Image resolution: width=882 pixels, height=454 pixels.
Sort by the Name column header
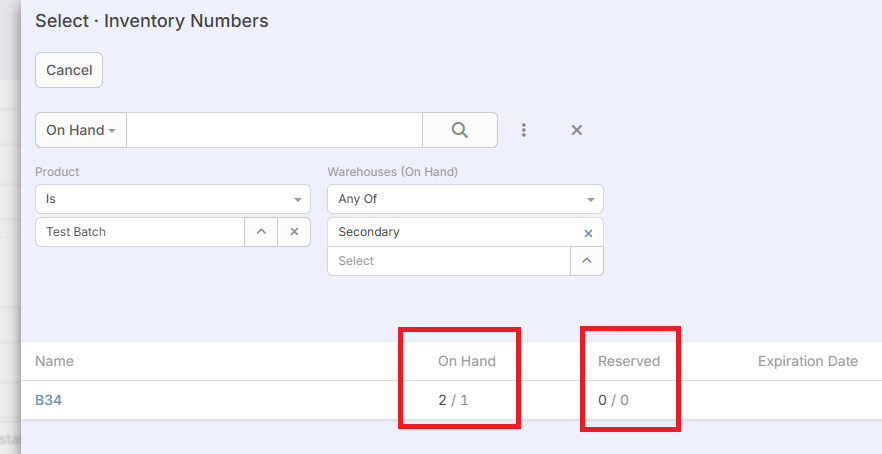54,361
